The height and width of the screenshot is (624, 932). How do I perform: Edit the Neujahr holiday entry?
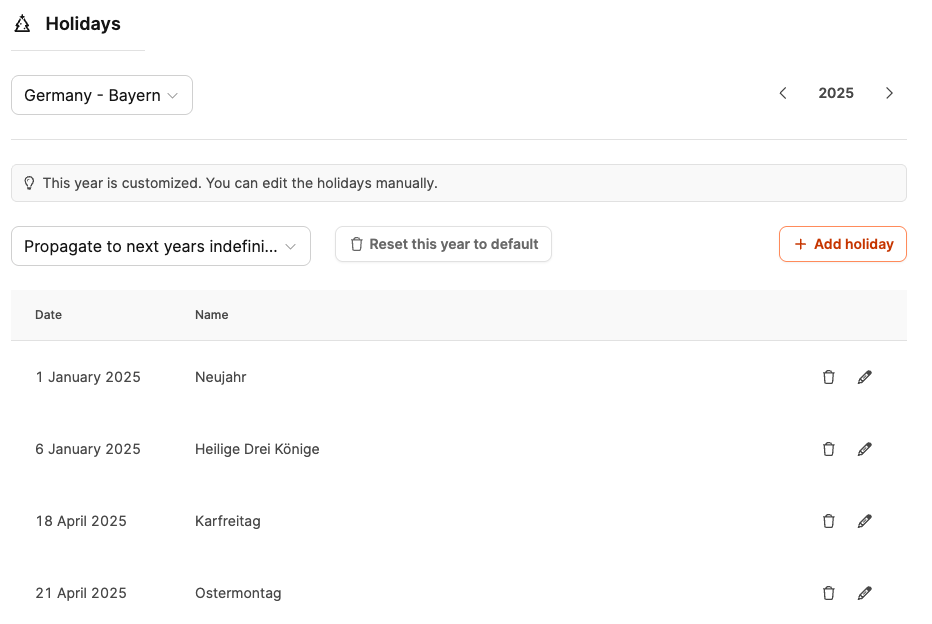click(x=865, y=377)
